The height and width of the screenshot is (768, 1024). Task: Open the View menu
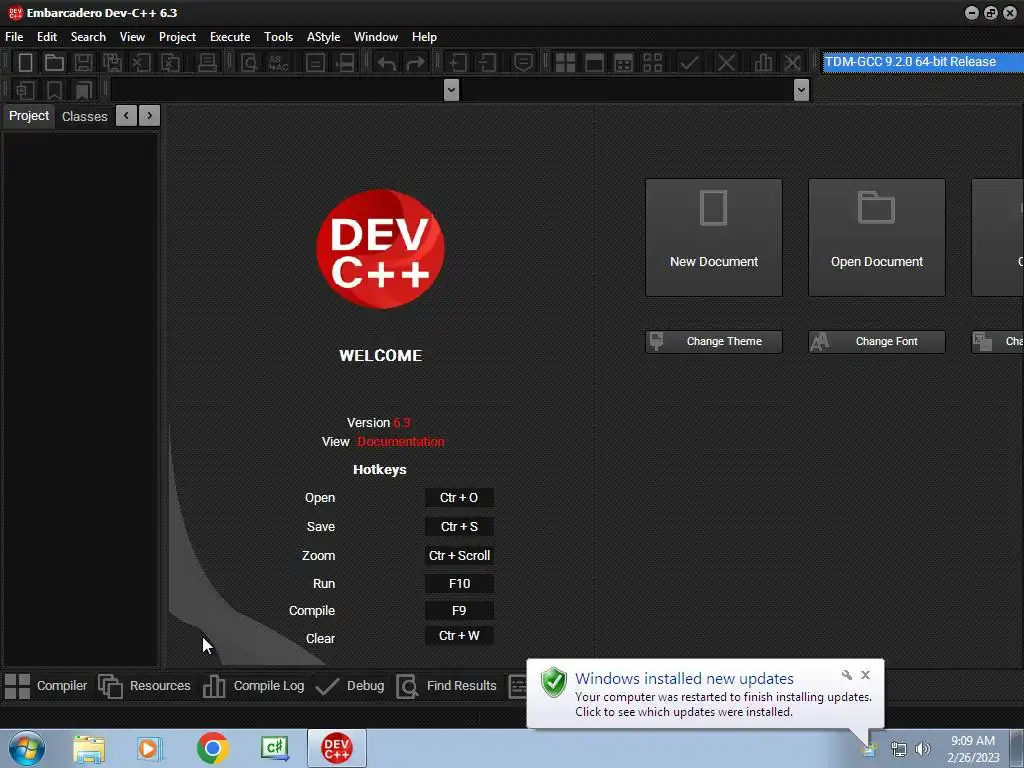(x=132, y=37)
